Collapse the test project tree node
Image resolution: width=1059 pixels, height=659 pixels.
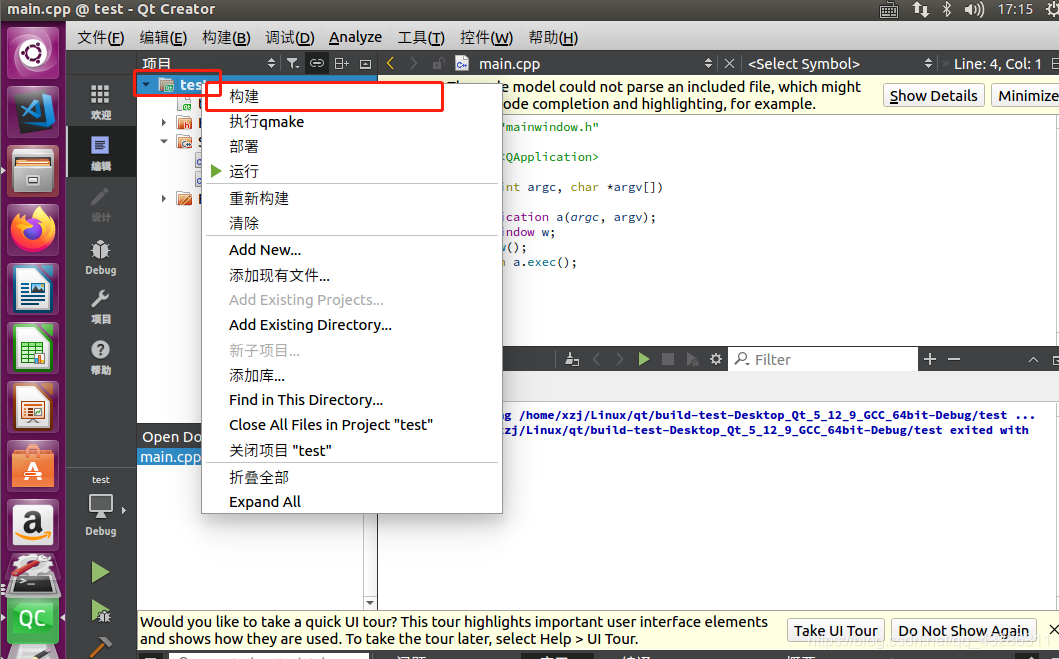click(x=146, y=84)
